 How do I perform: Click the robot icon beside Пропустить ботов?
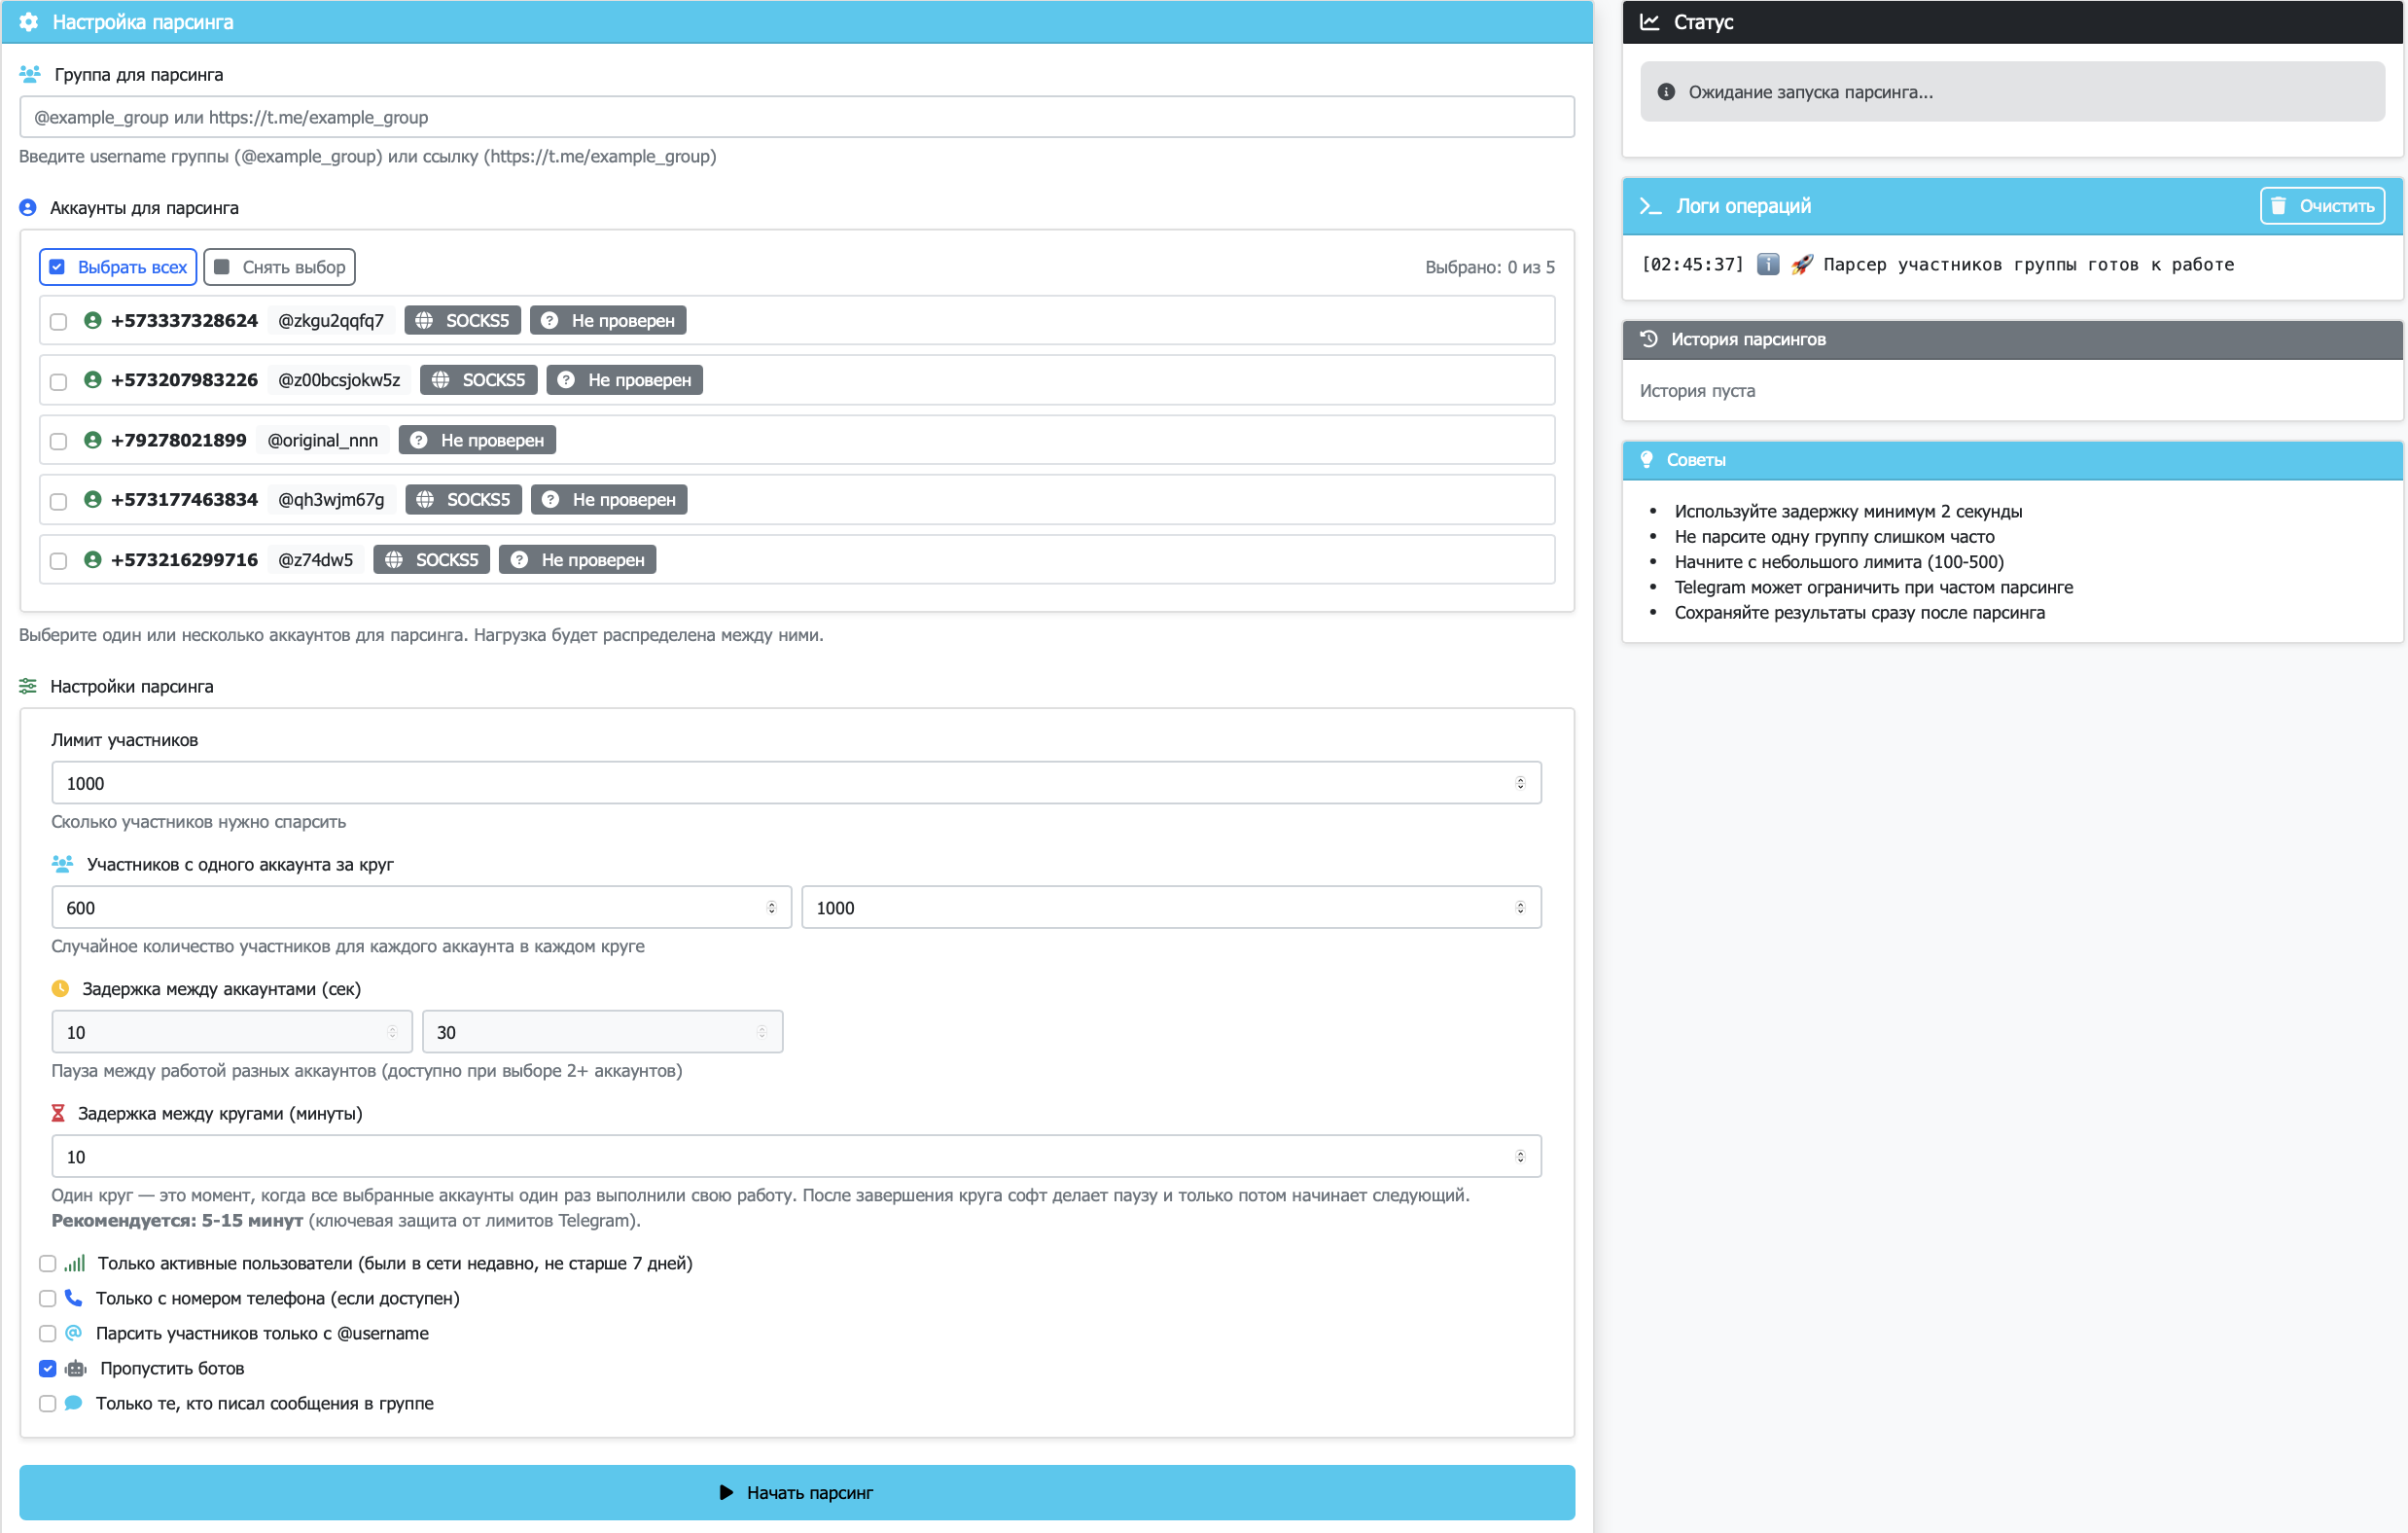coord(76,1368)
